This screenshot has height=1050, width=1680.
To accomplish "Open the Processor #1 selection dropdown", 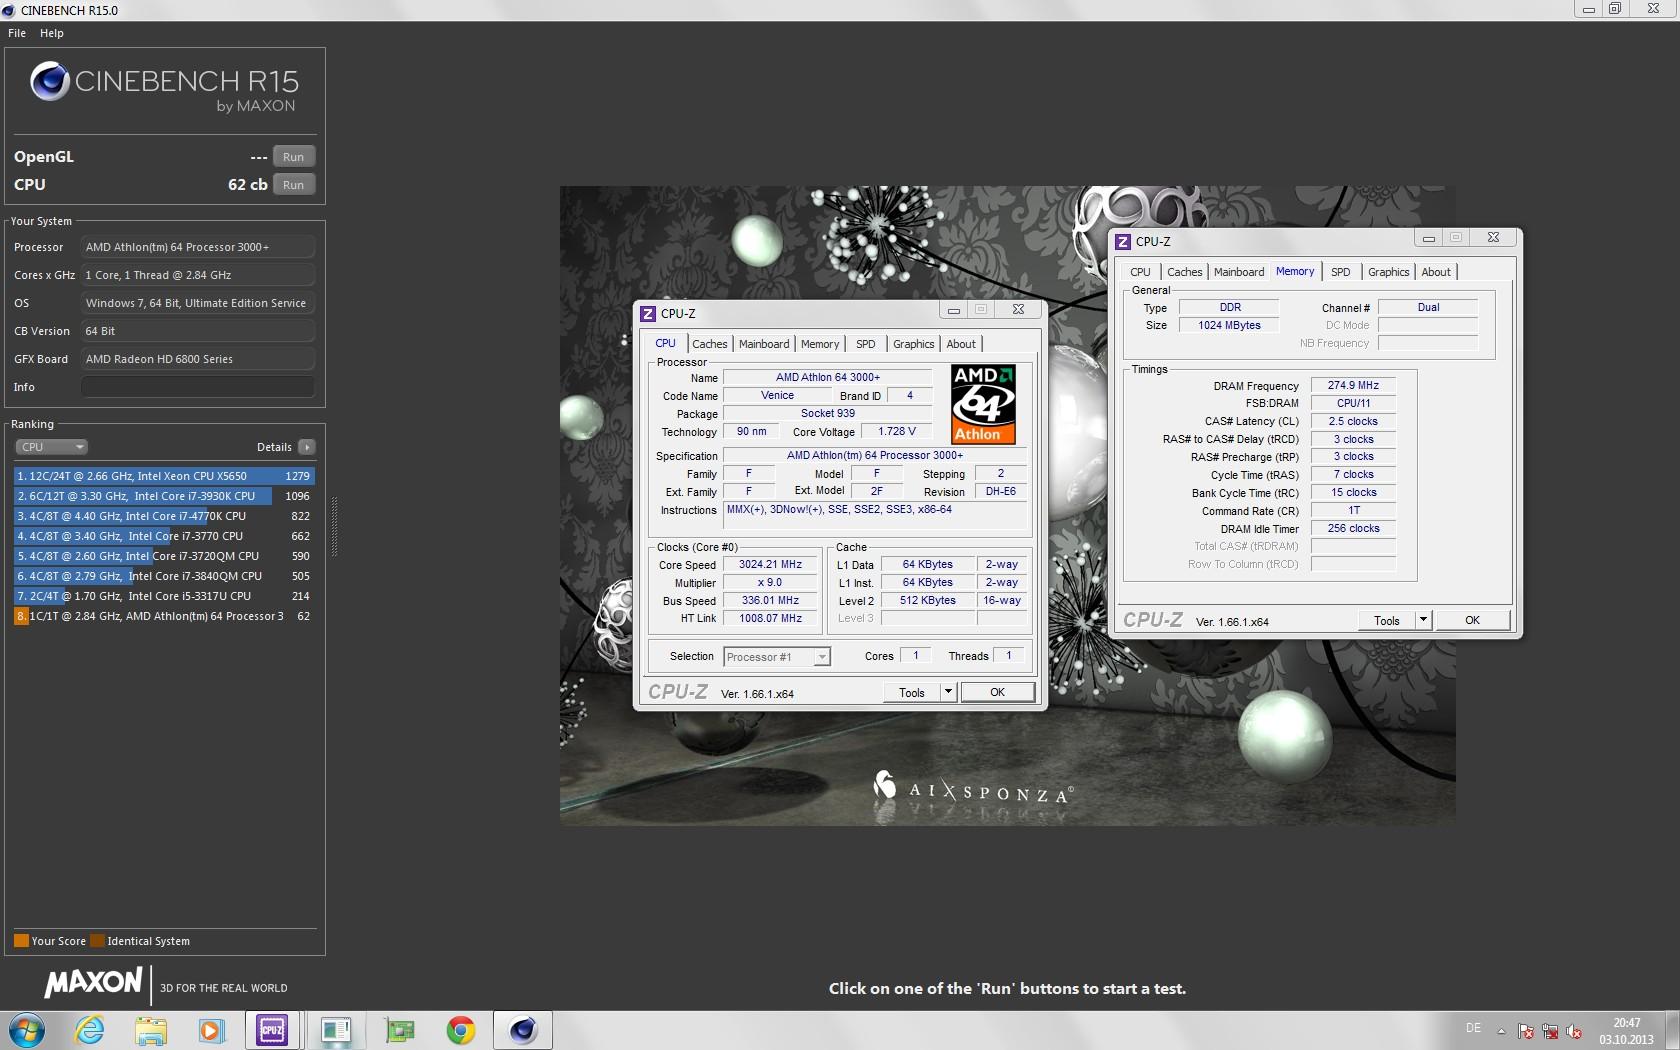I will [777, 657].
